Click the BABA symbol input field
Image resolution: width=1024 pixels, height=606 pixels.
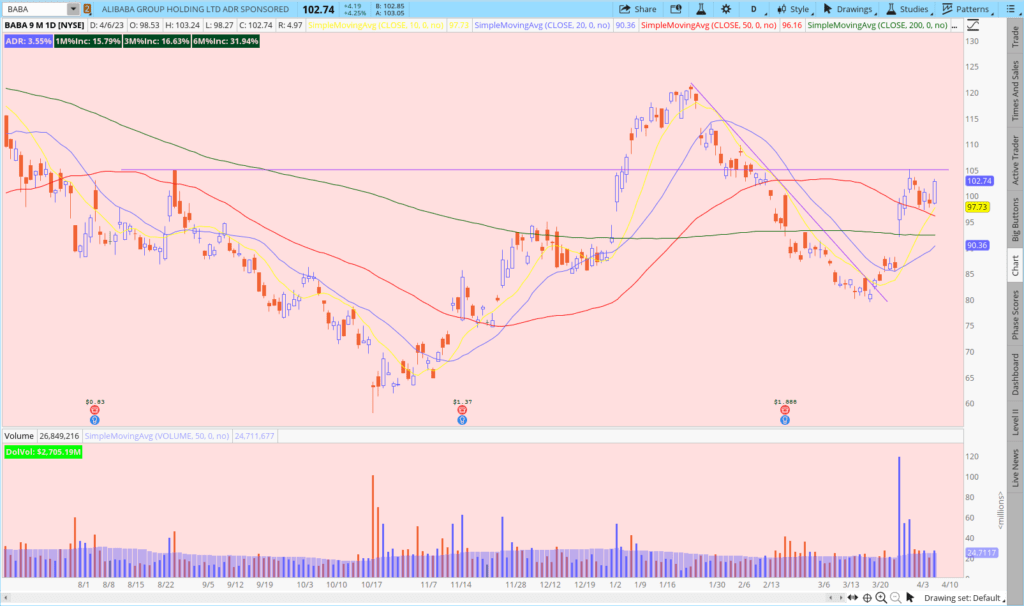coord(36,9)
